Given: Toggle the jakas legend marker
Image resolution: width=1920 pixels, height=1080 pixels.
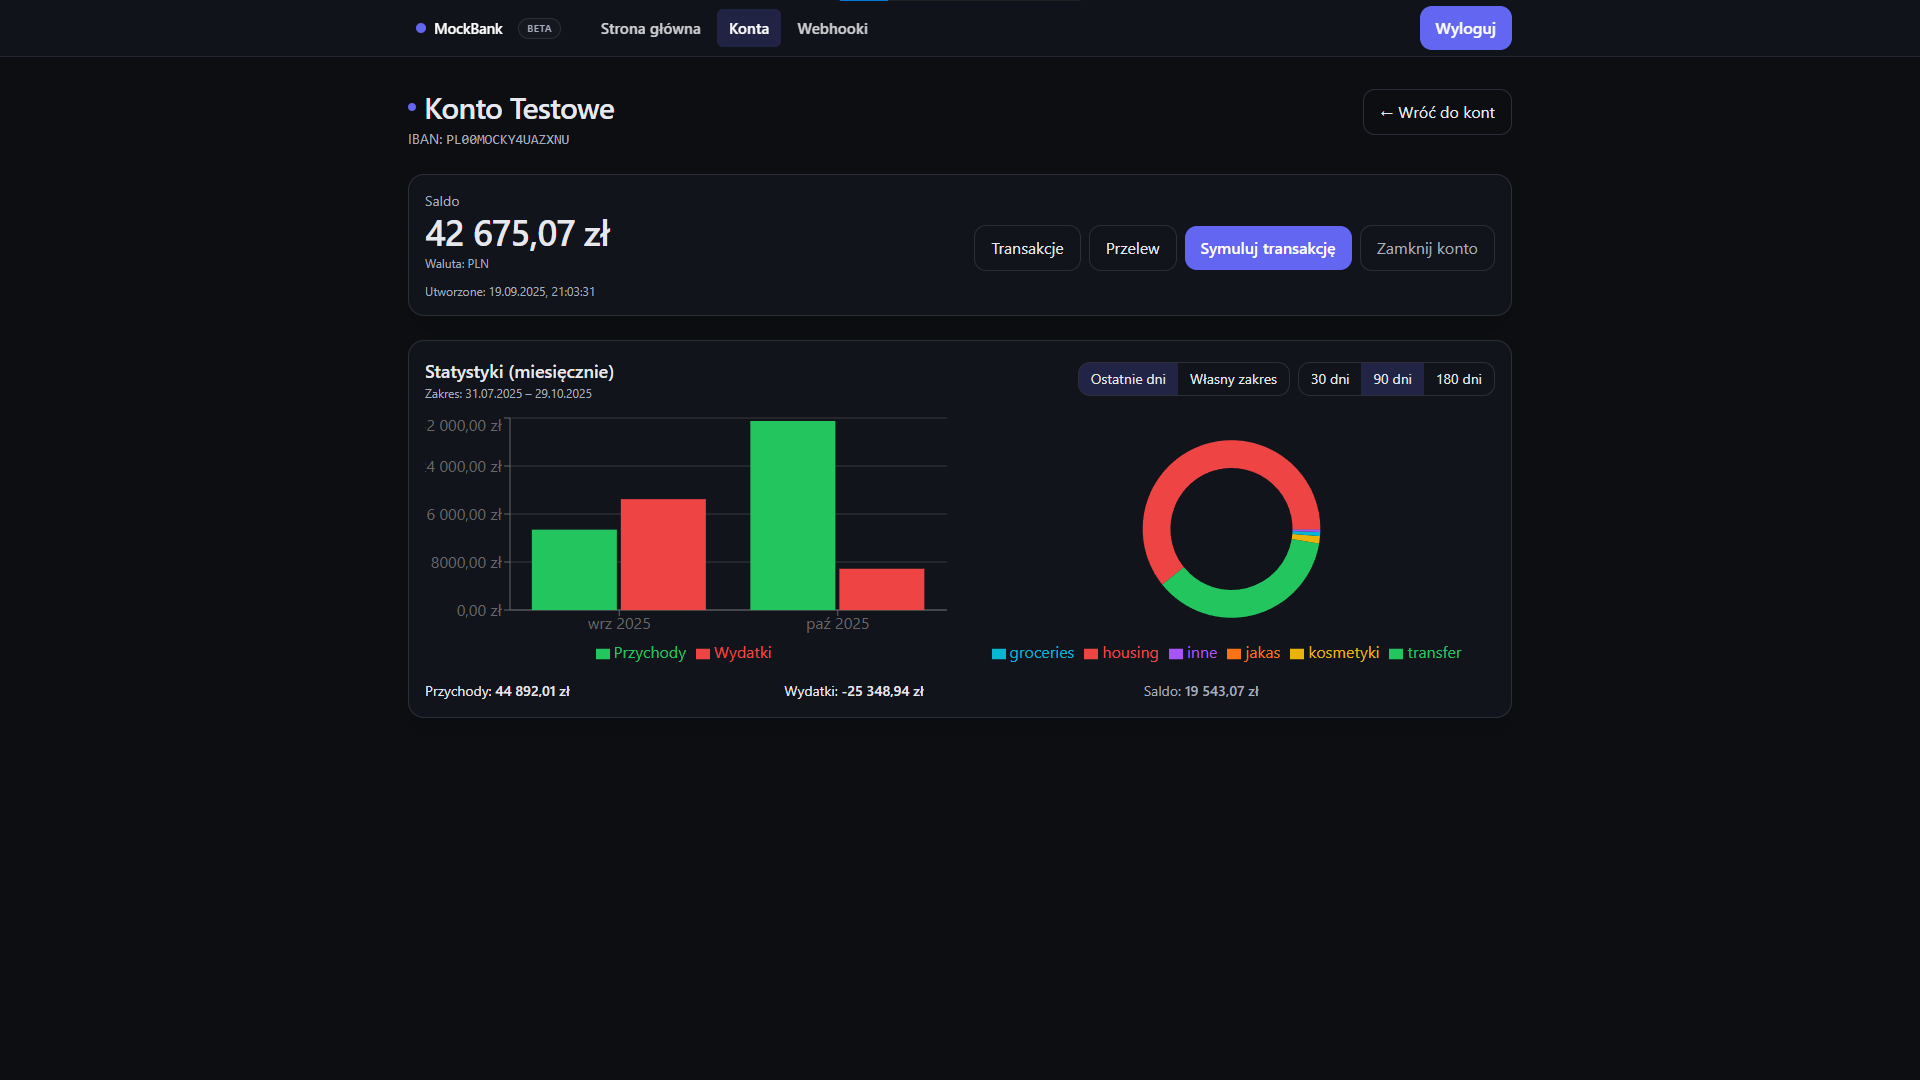Looking at the screenshot, I should pos(1234,654).
